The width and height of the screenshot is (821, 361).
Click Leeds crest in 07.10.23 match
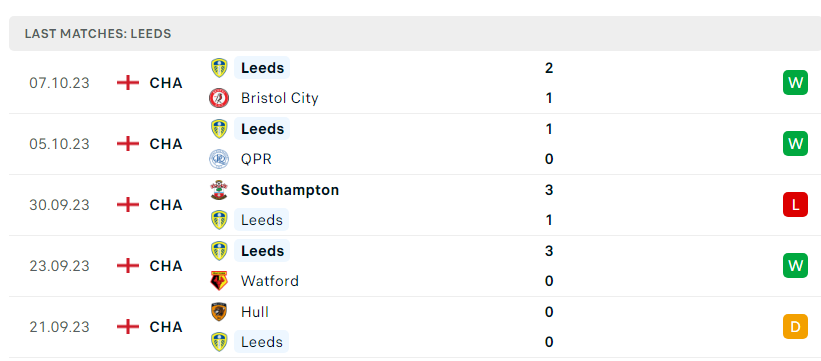[219, 68]
